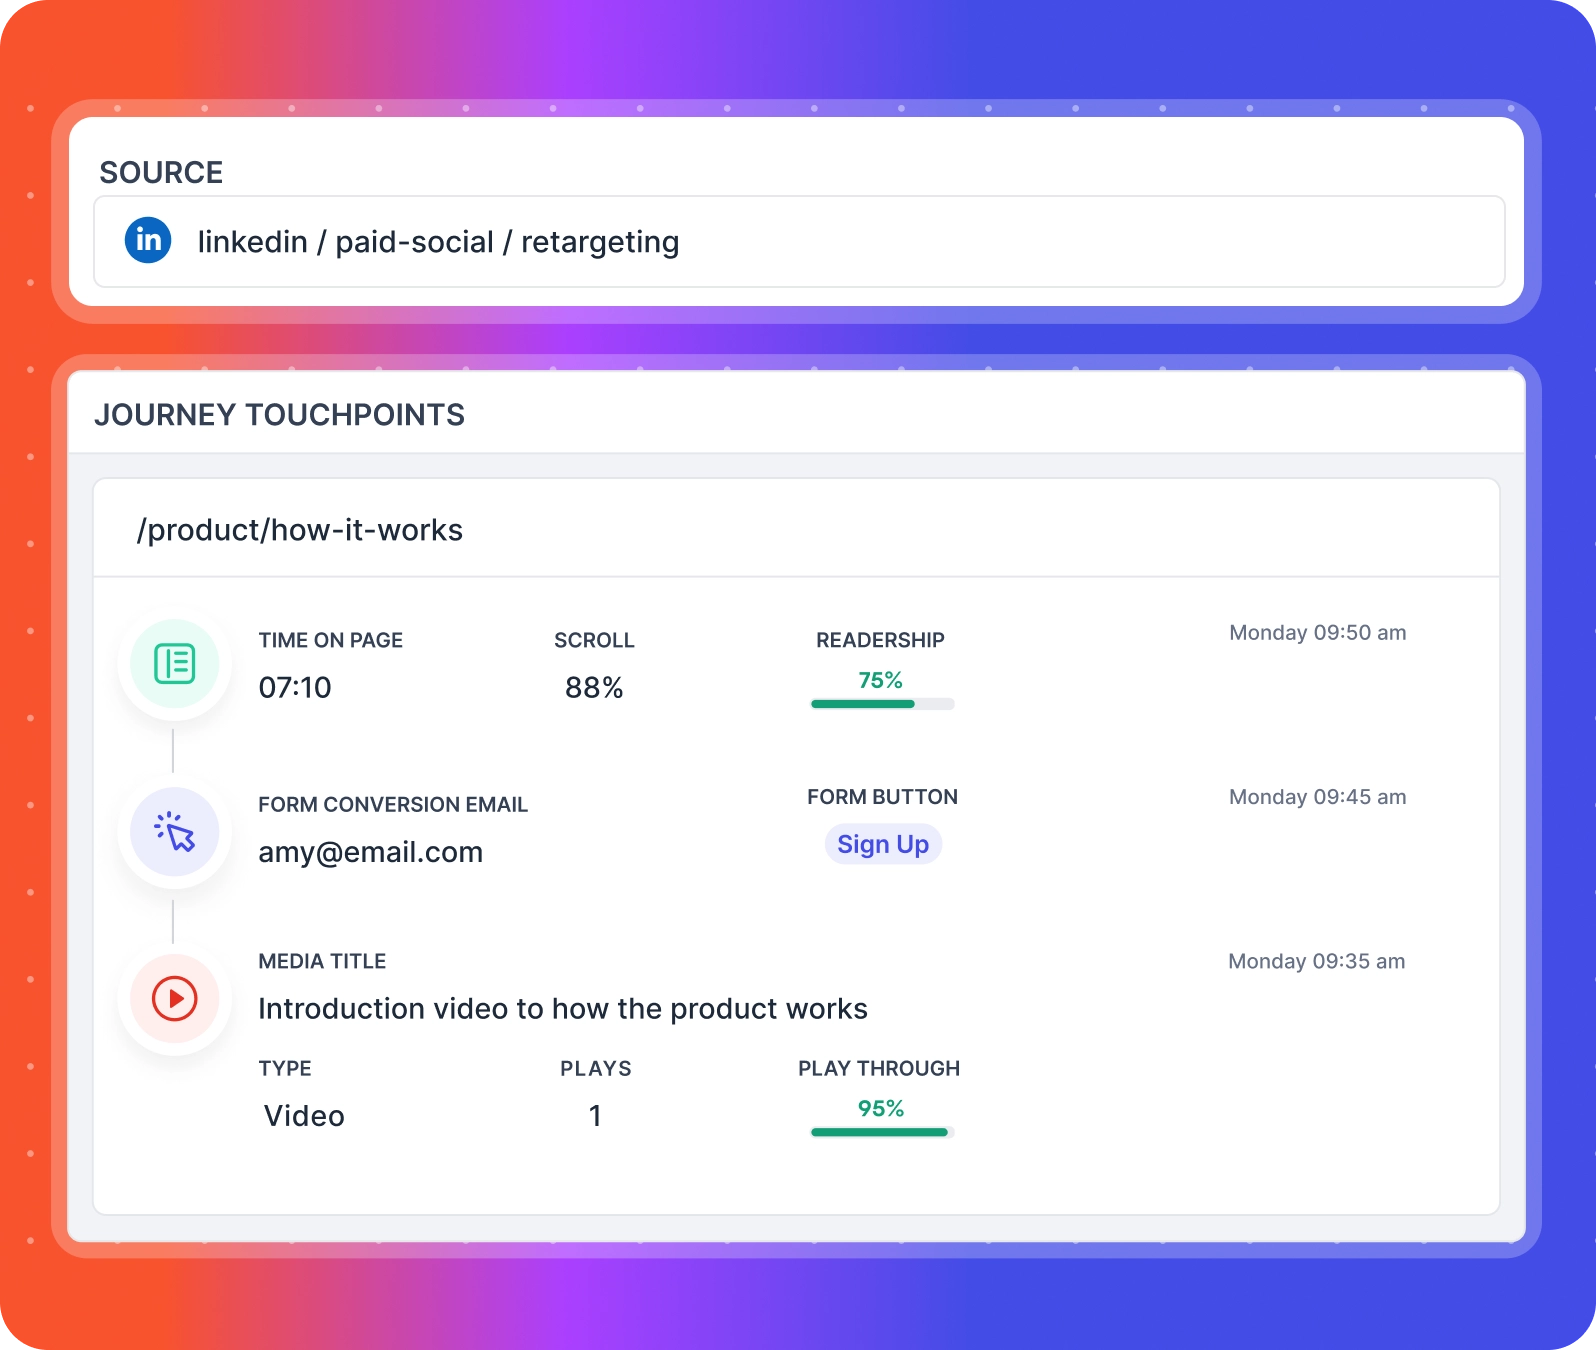This screenshot has width=1596, height=1350.
Task: Click the amy@email.com address
Action: click(371, 852)
